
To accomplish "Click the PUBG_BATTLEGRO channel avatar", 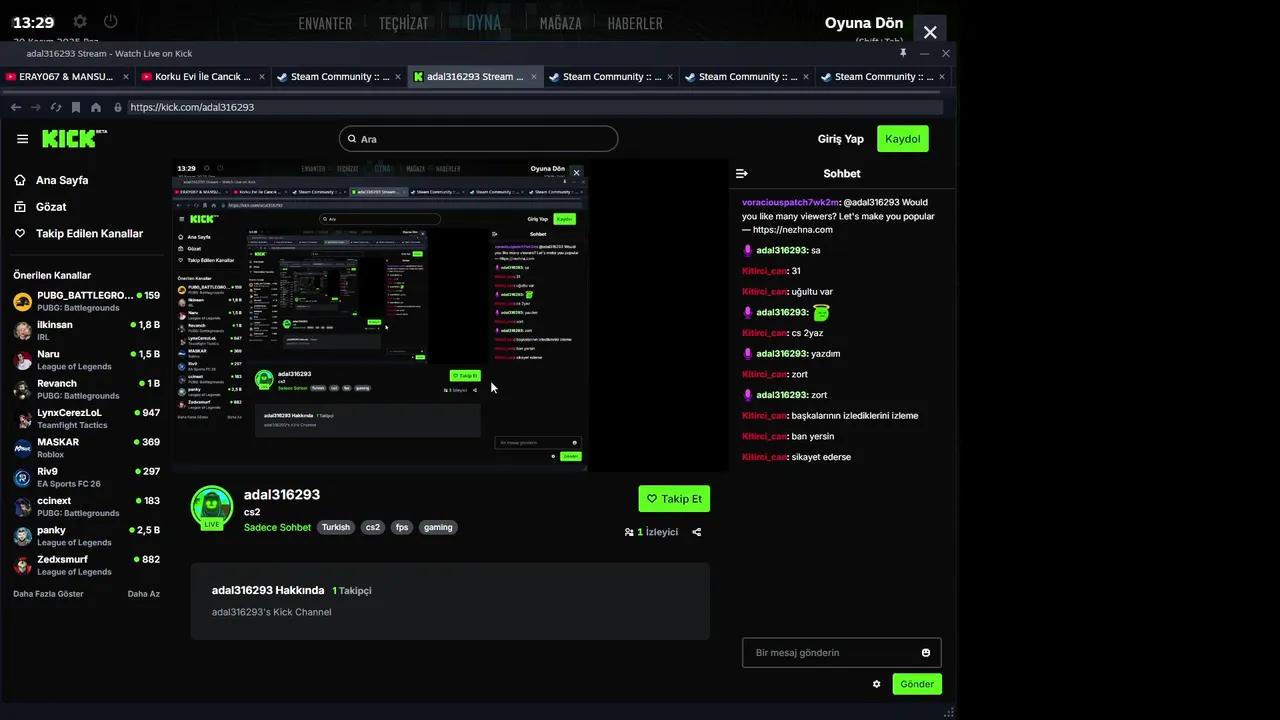I will [x=23, y=302].
